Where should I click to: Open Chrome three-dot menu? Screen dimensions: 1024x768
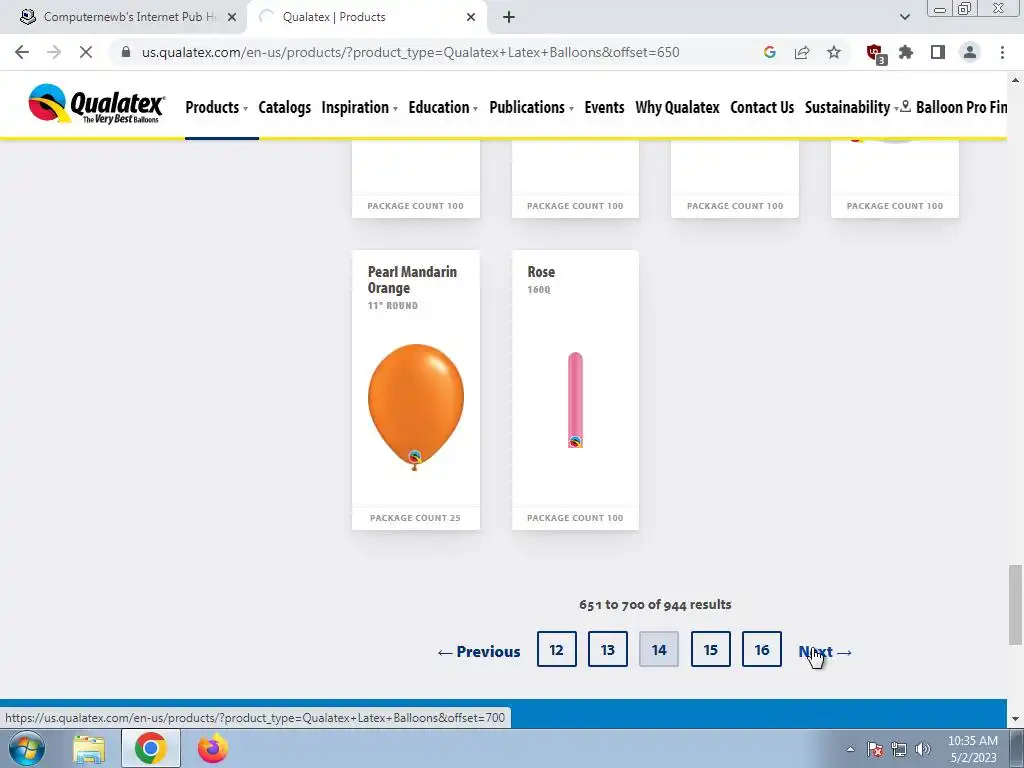pyautogui.click(x=1002, y=52)
